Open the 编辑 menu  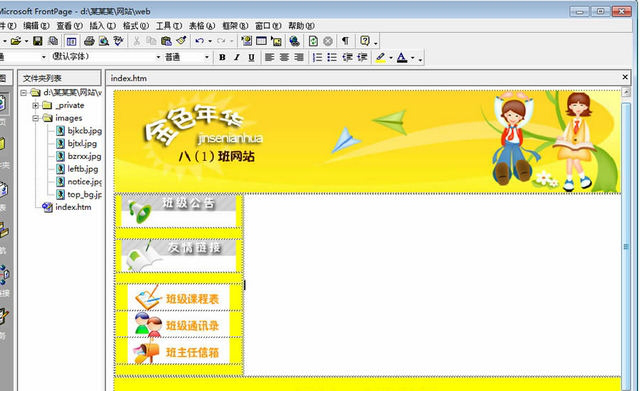[36, 26]
